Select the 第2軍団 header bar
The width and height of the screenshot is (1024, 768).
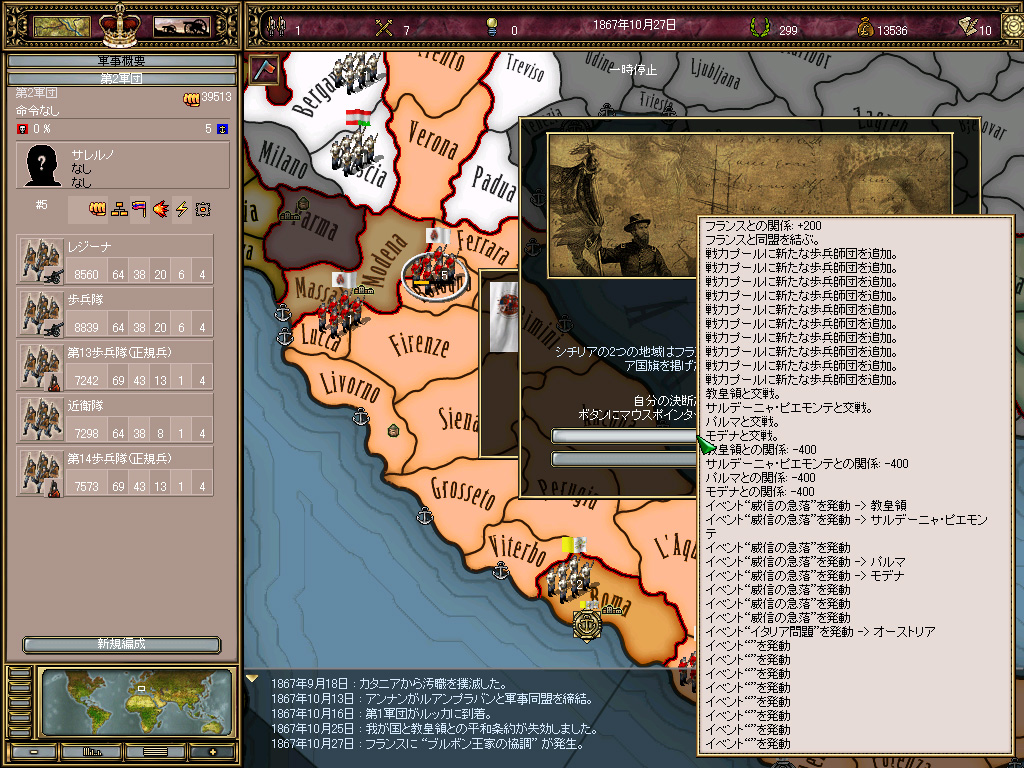(x=121, y=78)
